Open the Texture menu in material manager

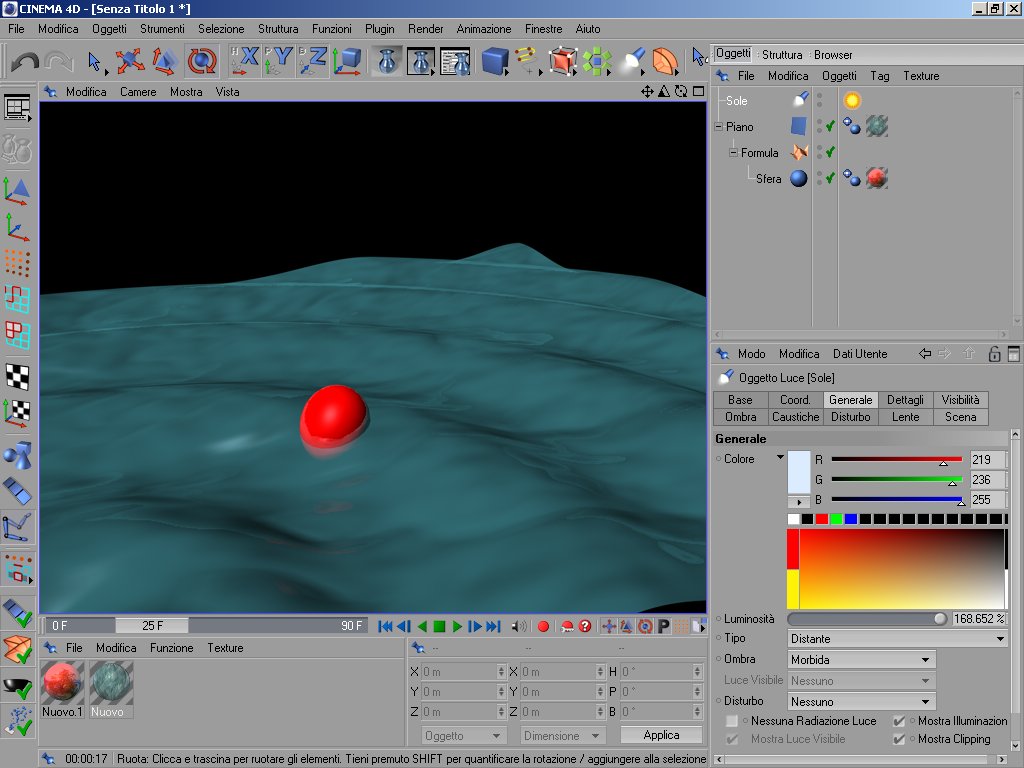[x=225, y=648]
